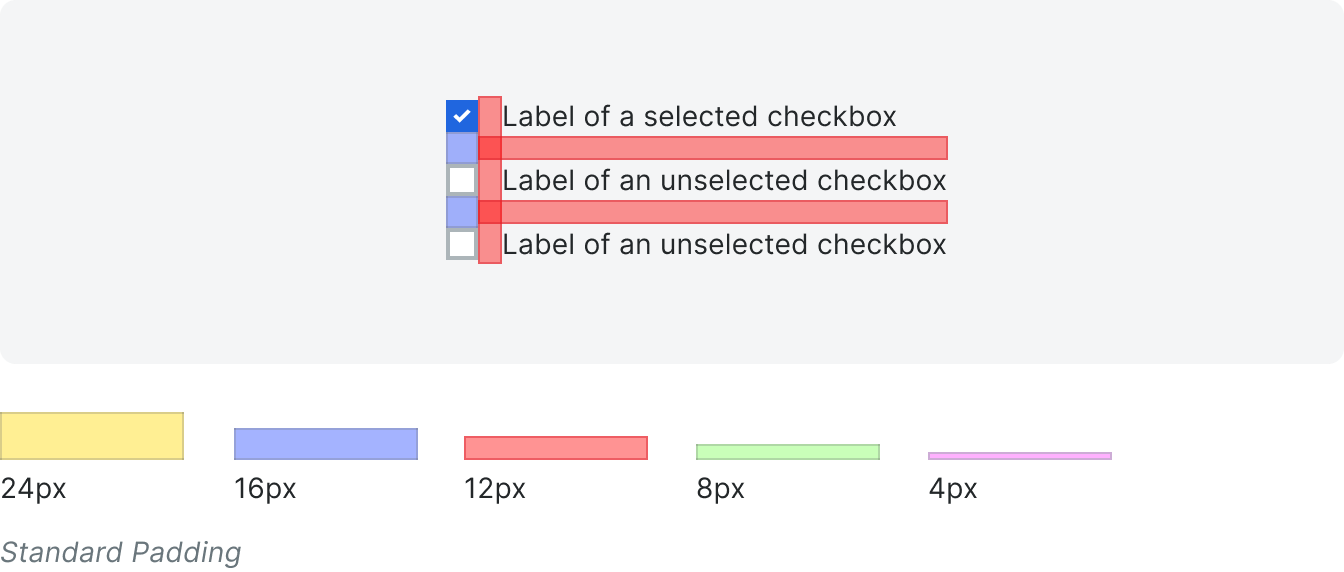1344x572 pixels.
Task: Click the 'Standard Padding' caption
Action: tap(121, 553)
